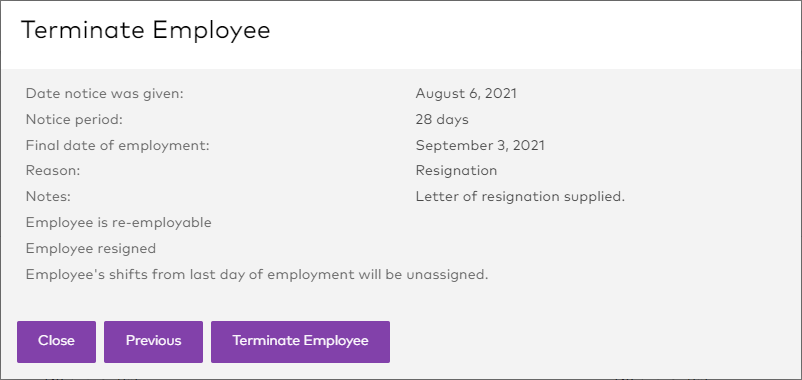Click the 'Letter of resignation supplied.' note

[520, 197]
